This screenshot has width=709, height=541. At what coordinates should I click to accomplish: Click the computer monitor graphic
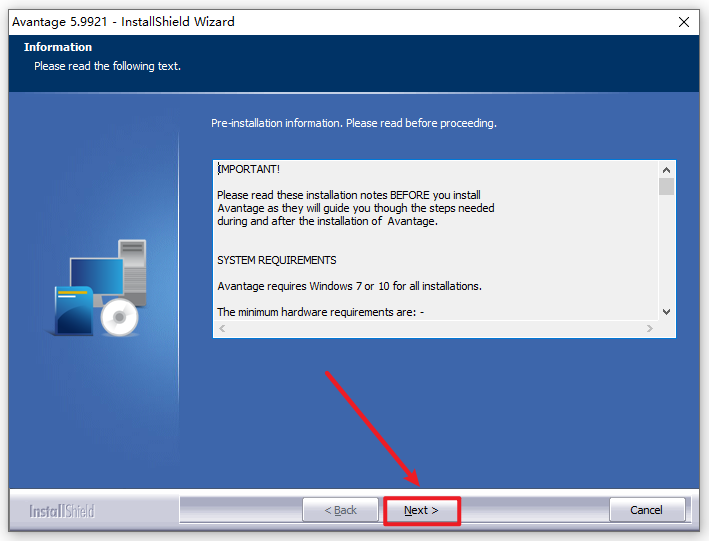95,273
